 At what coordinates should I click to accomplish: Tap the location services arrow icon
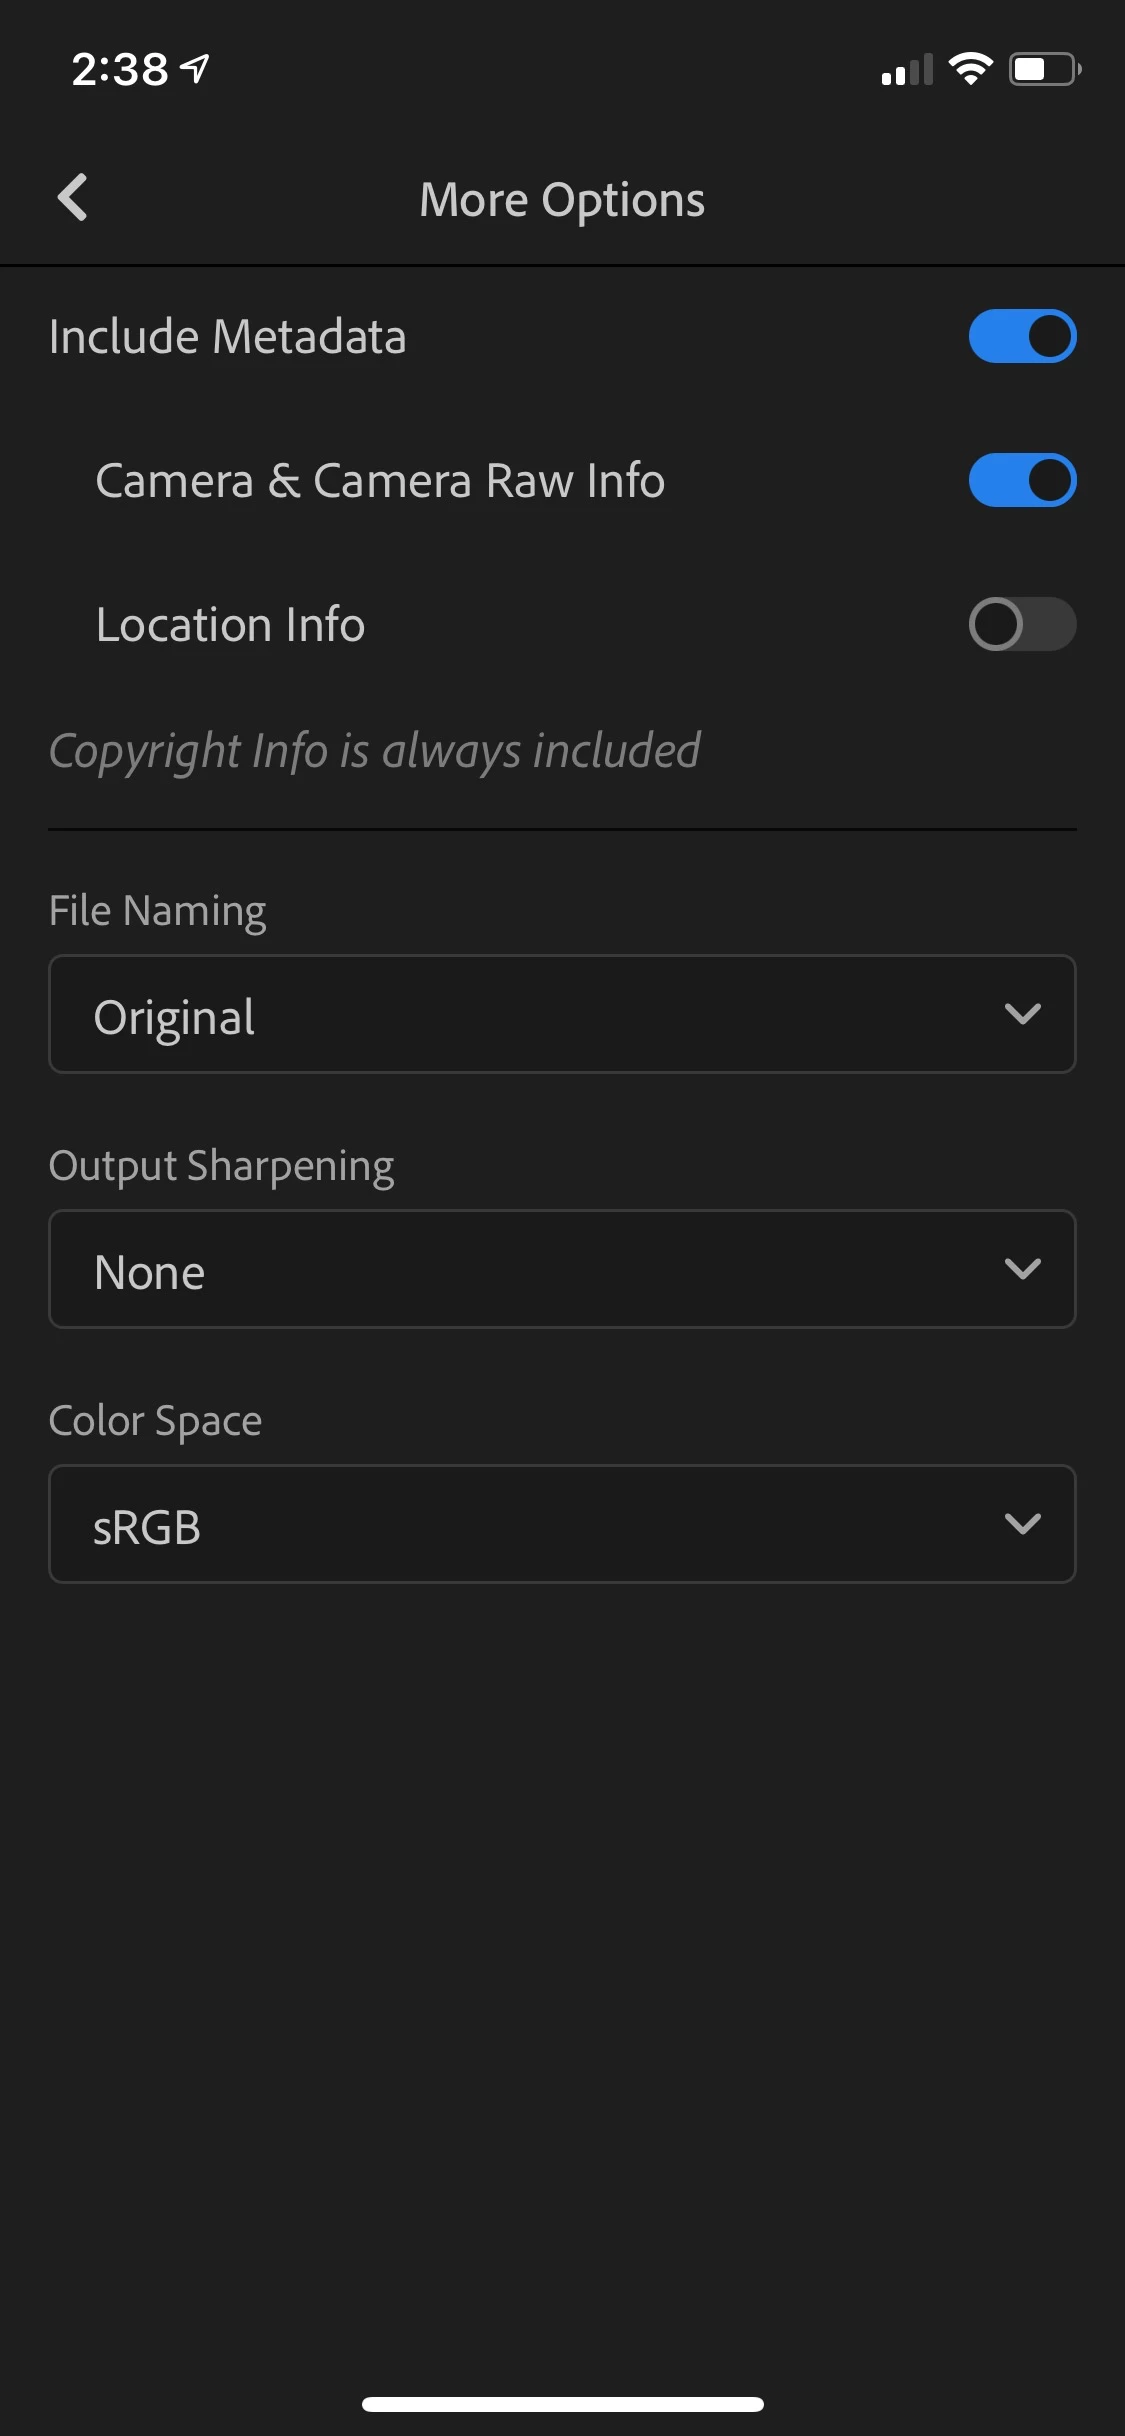click(195, 69)
